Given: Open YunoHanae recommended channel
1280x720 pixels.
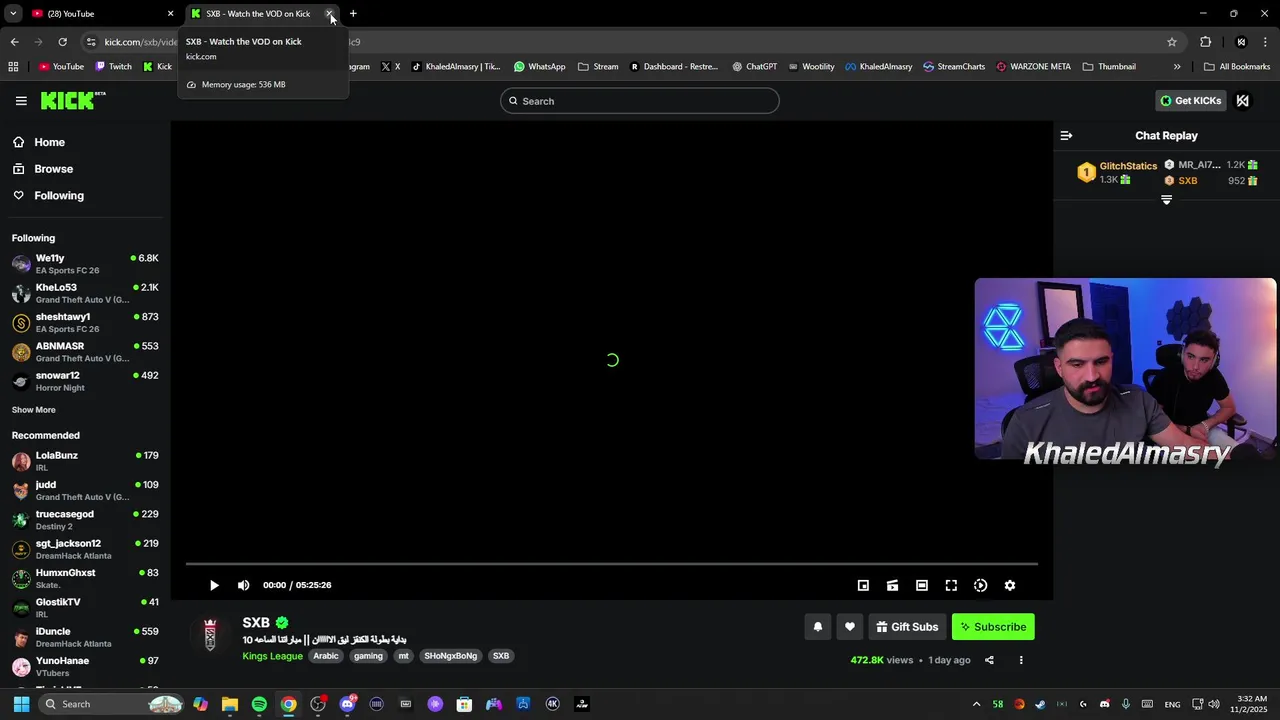Looking at the screenshot, I should (85, 666).
